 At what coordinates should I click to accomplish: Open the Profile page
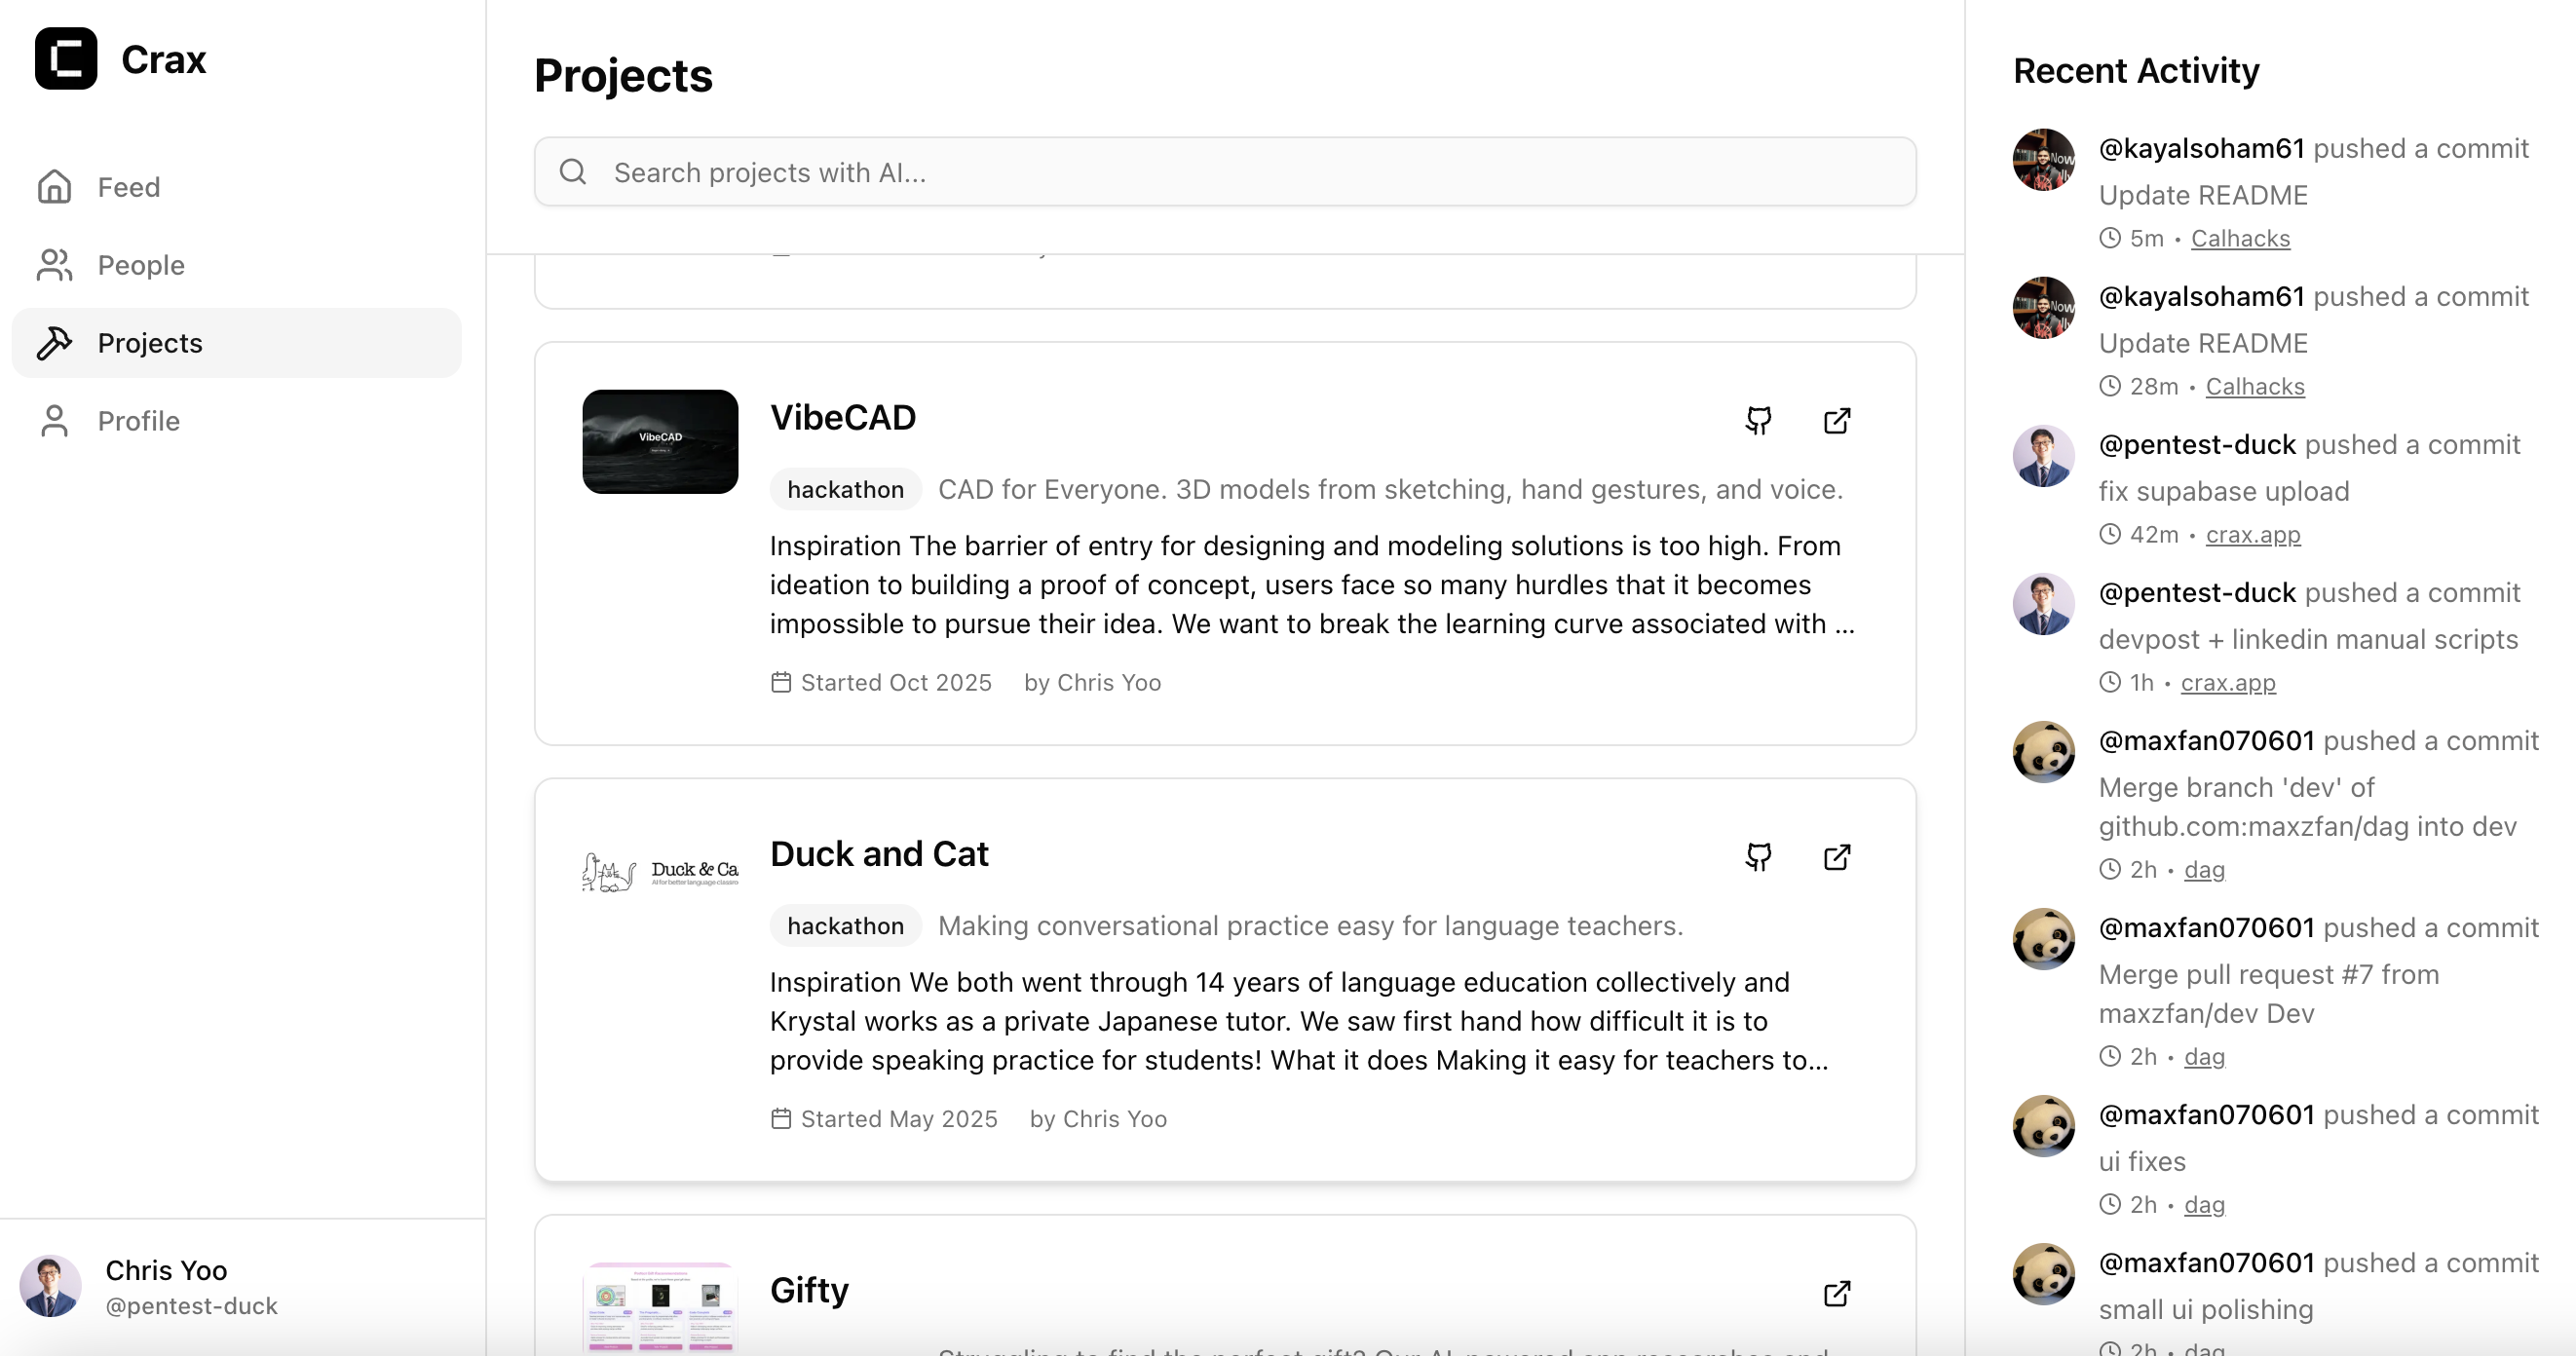(x=138, y=421)
